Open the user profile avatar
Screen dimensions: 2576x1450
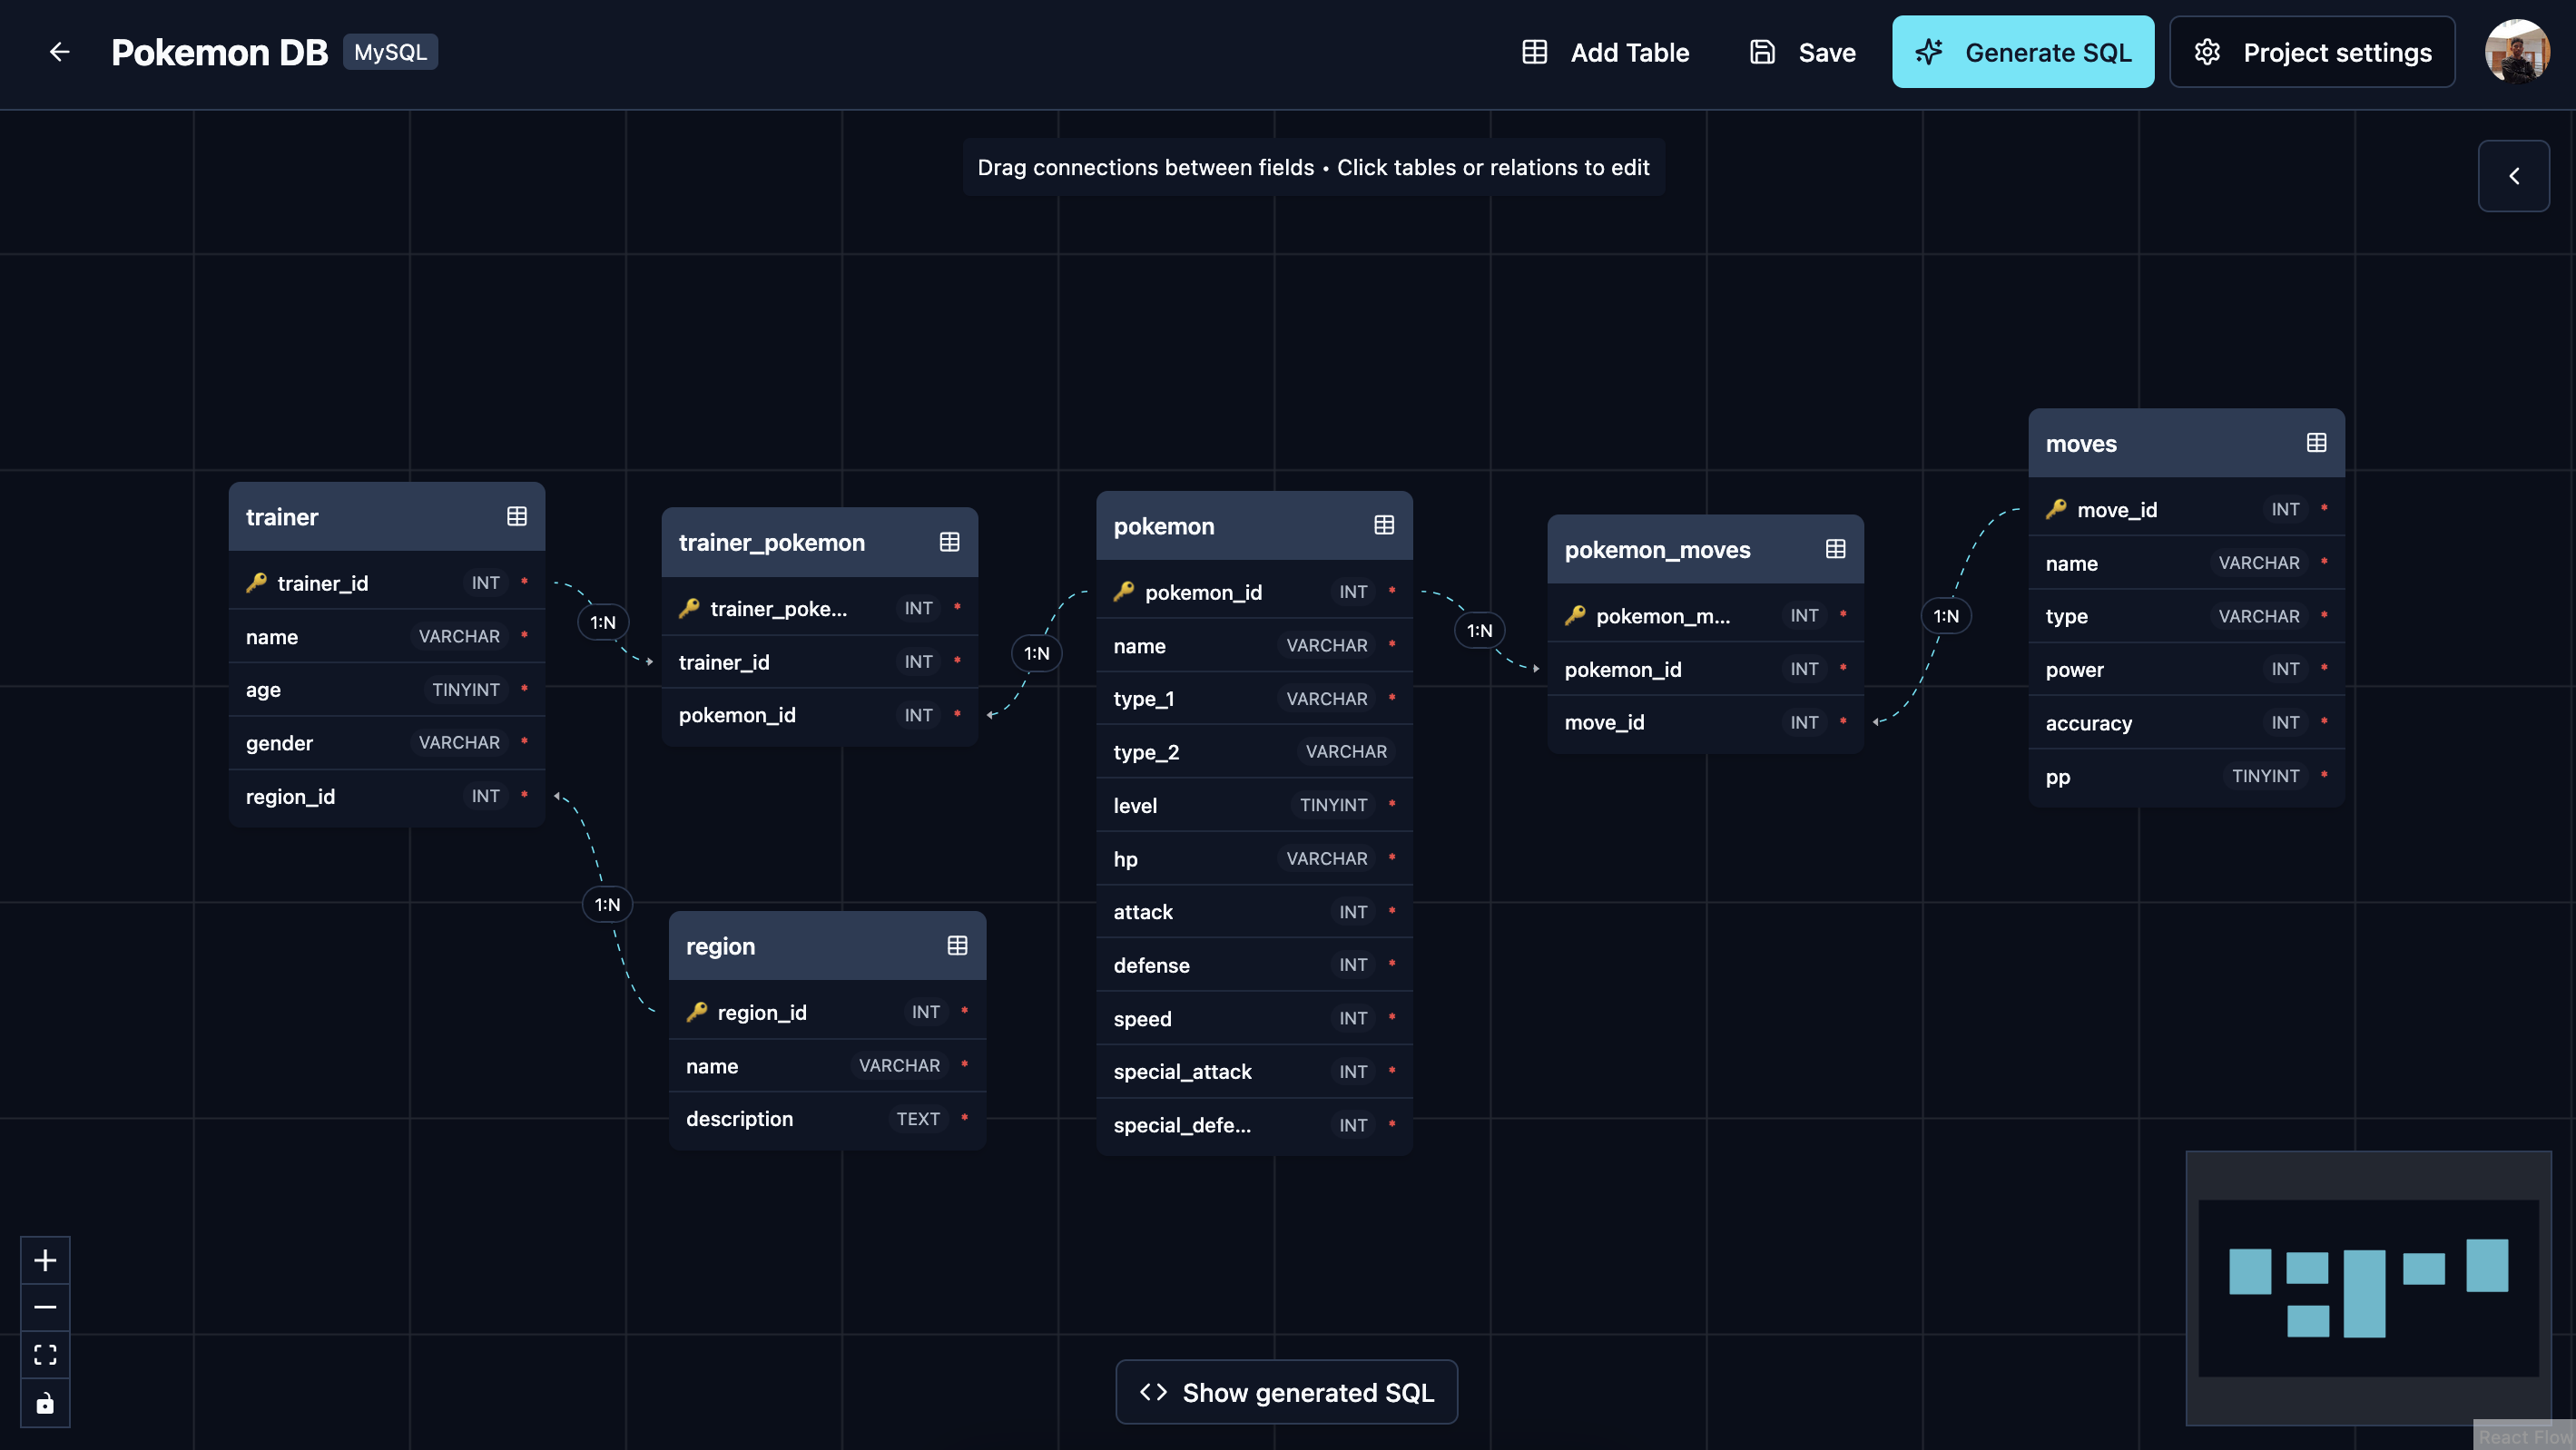[2516, 52]
